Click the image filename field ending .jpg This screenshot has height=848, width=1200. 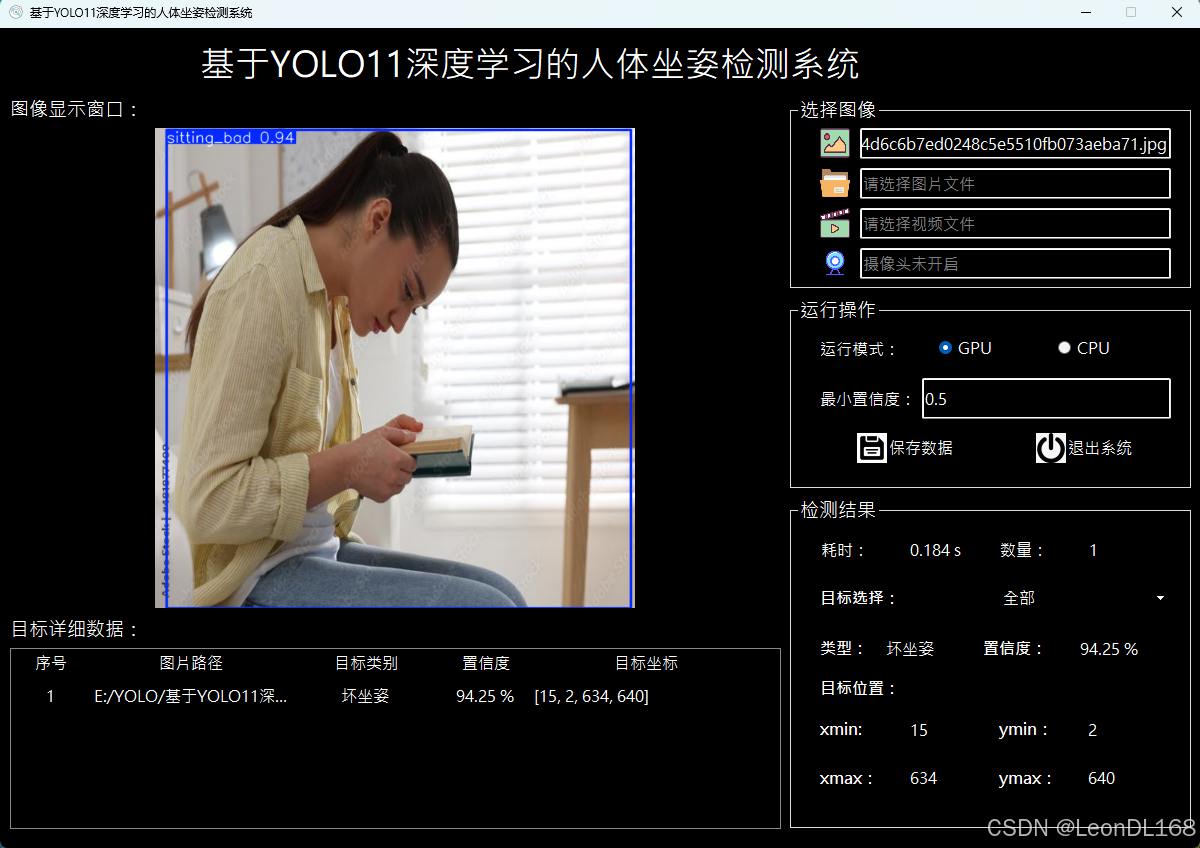1015,144
